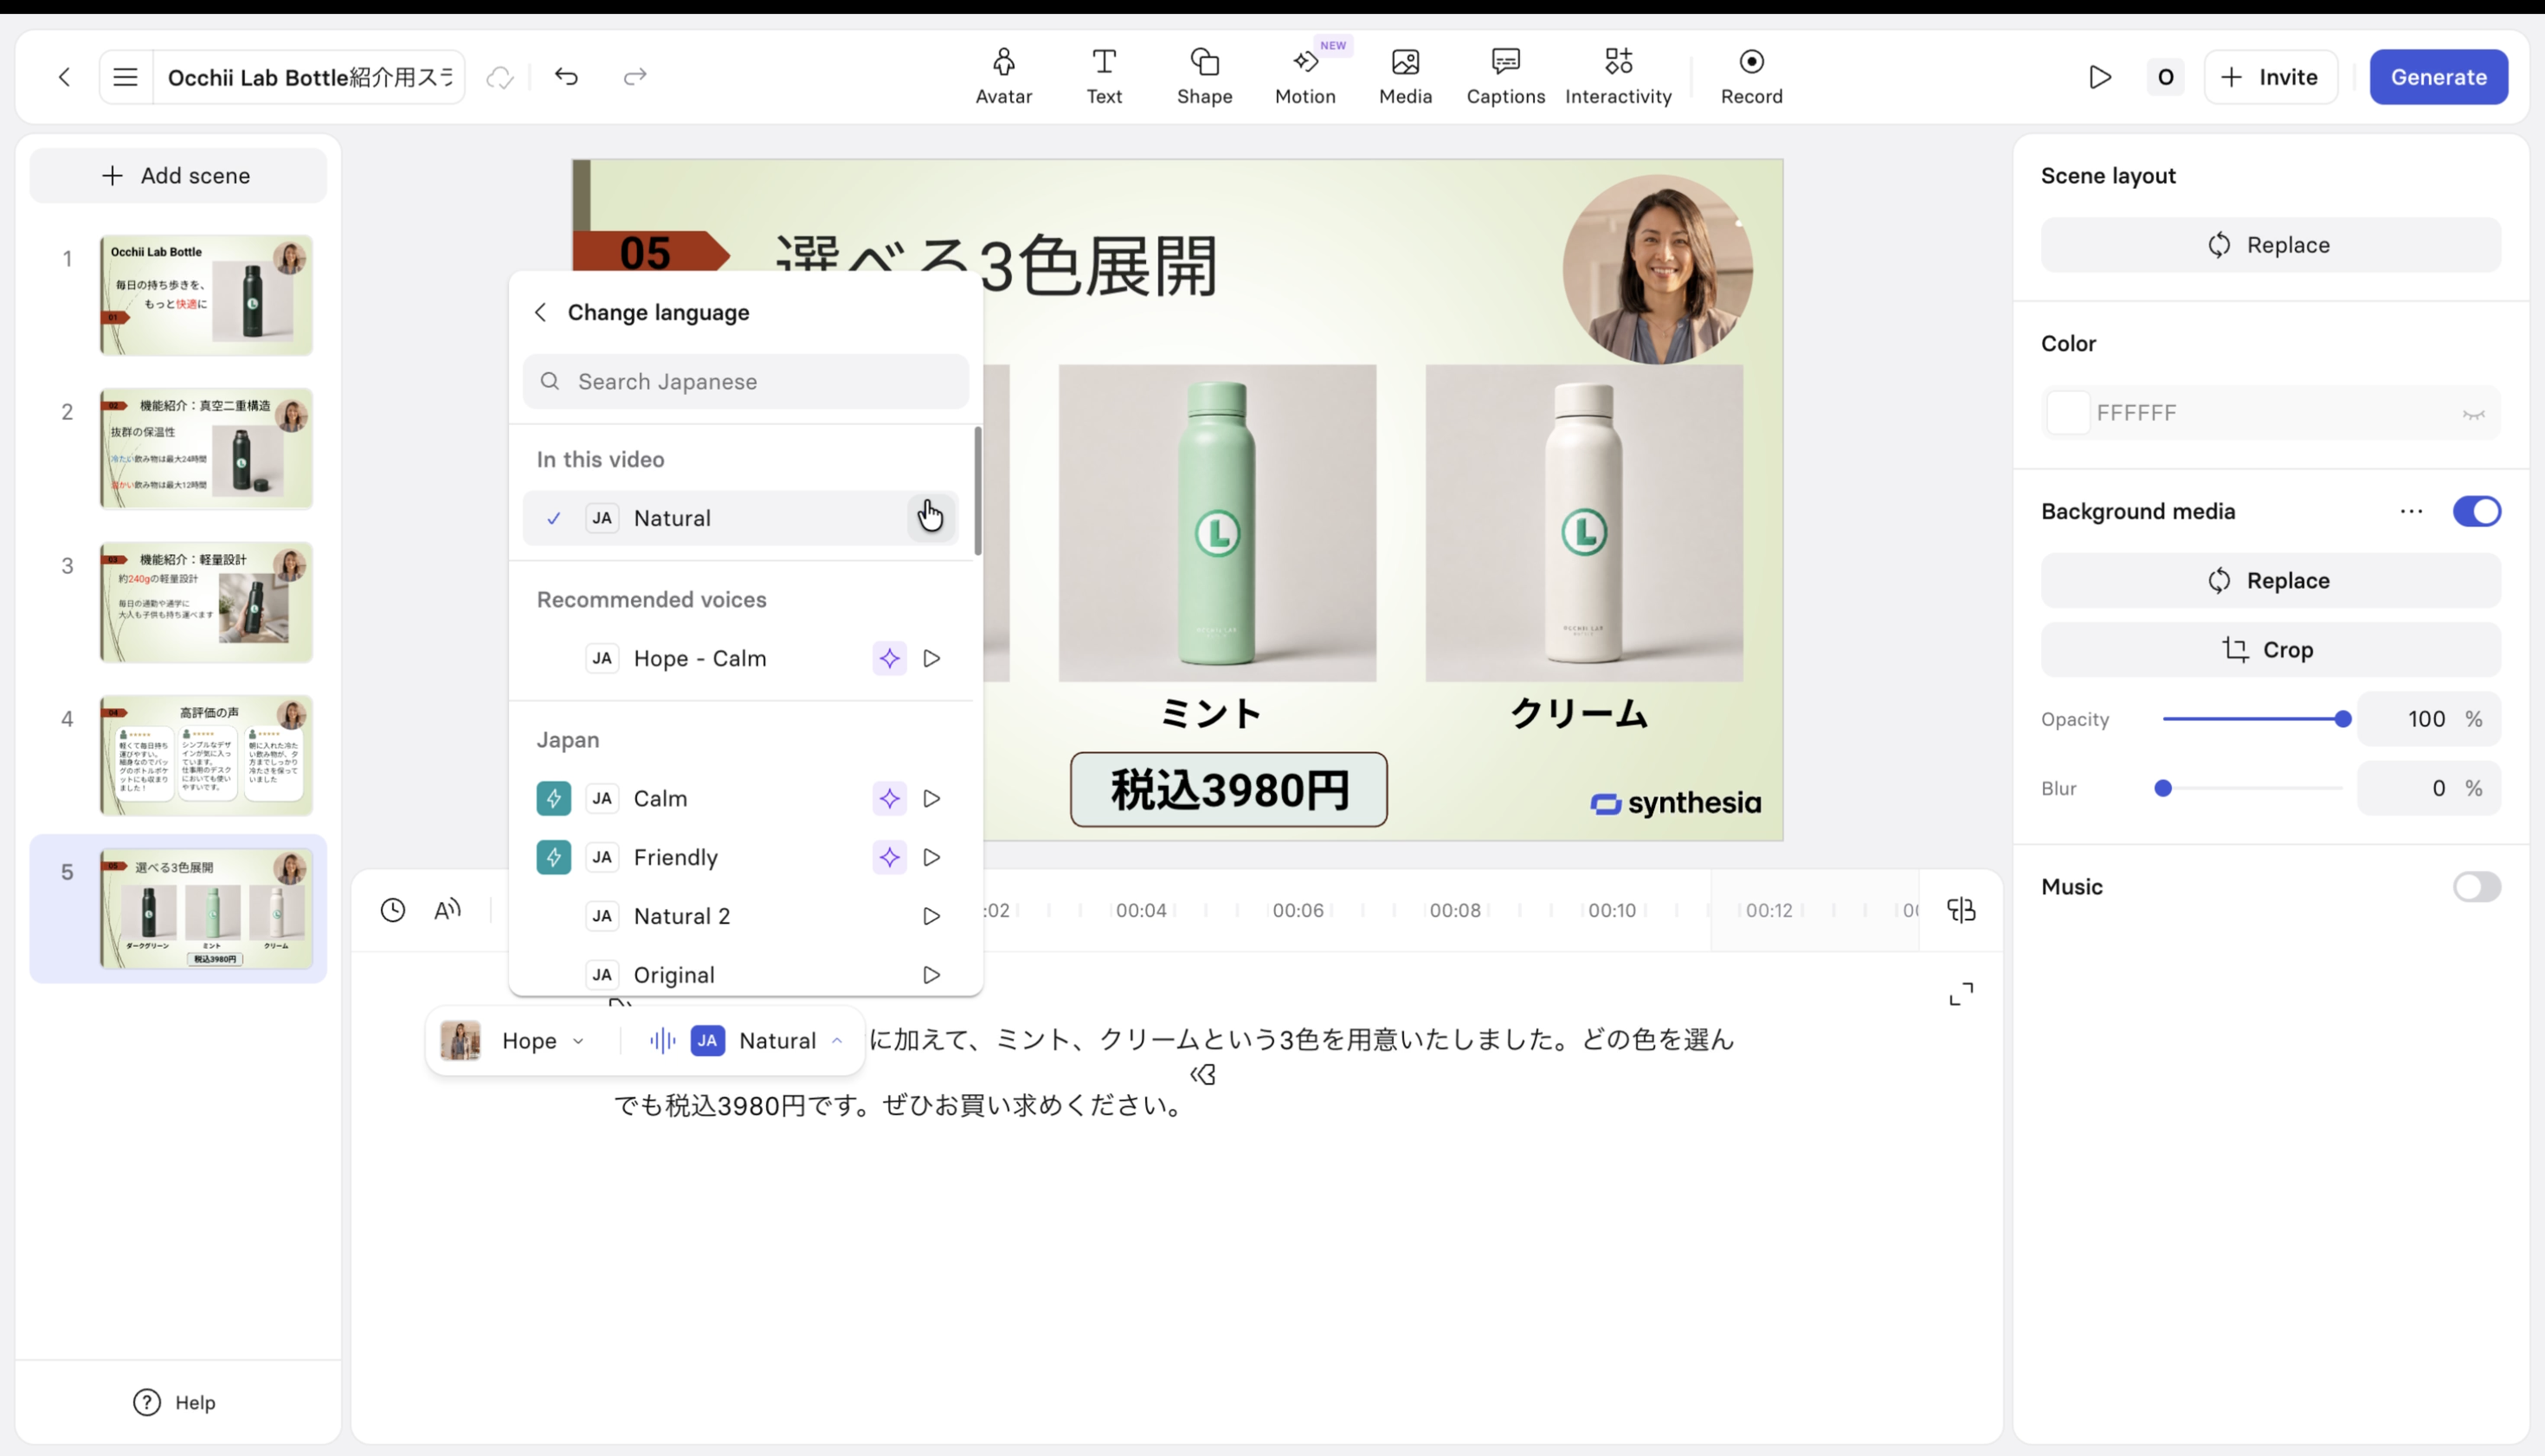The height and width of the screenshot is (1456, 2545).
Task: Start Record from toolbar
Action: click(1751, 76)
